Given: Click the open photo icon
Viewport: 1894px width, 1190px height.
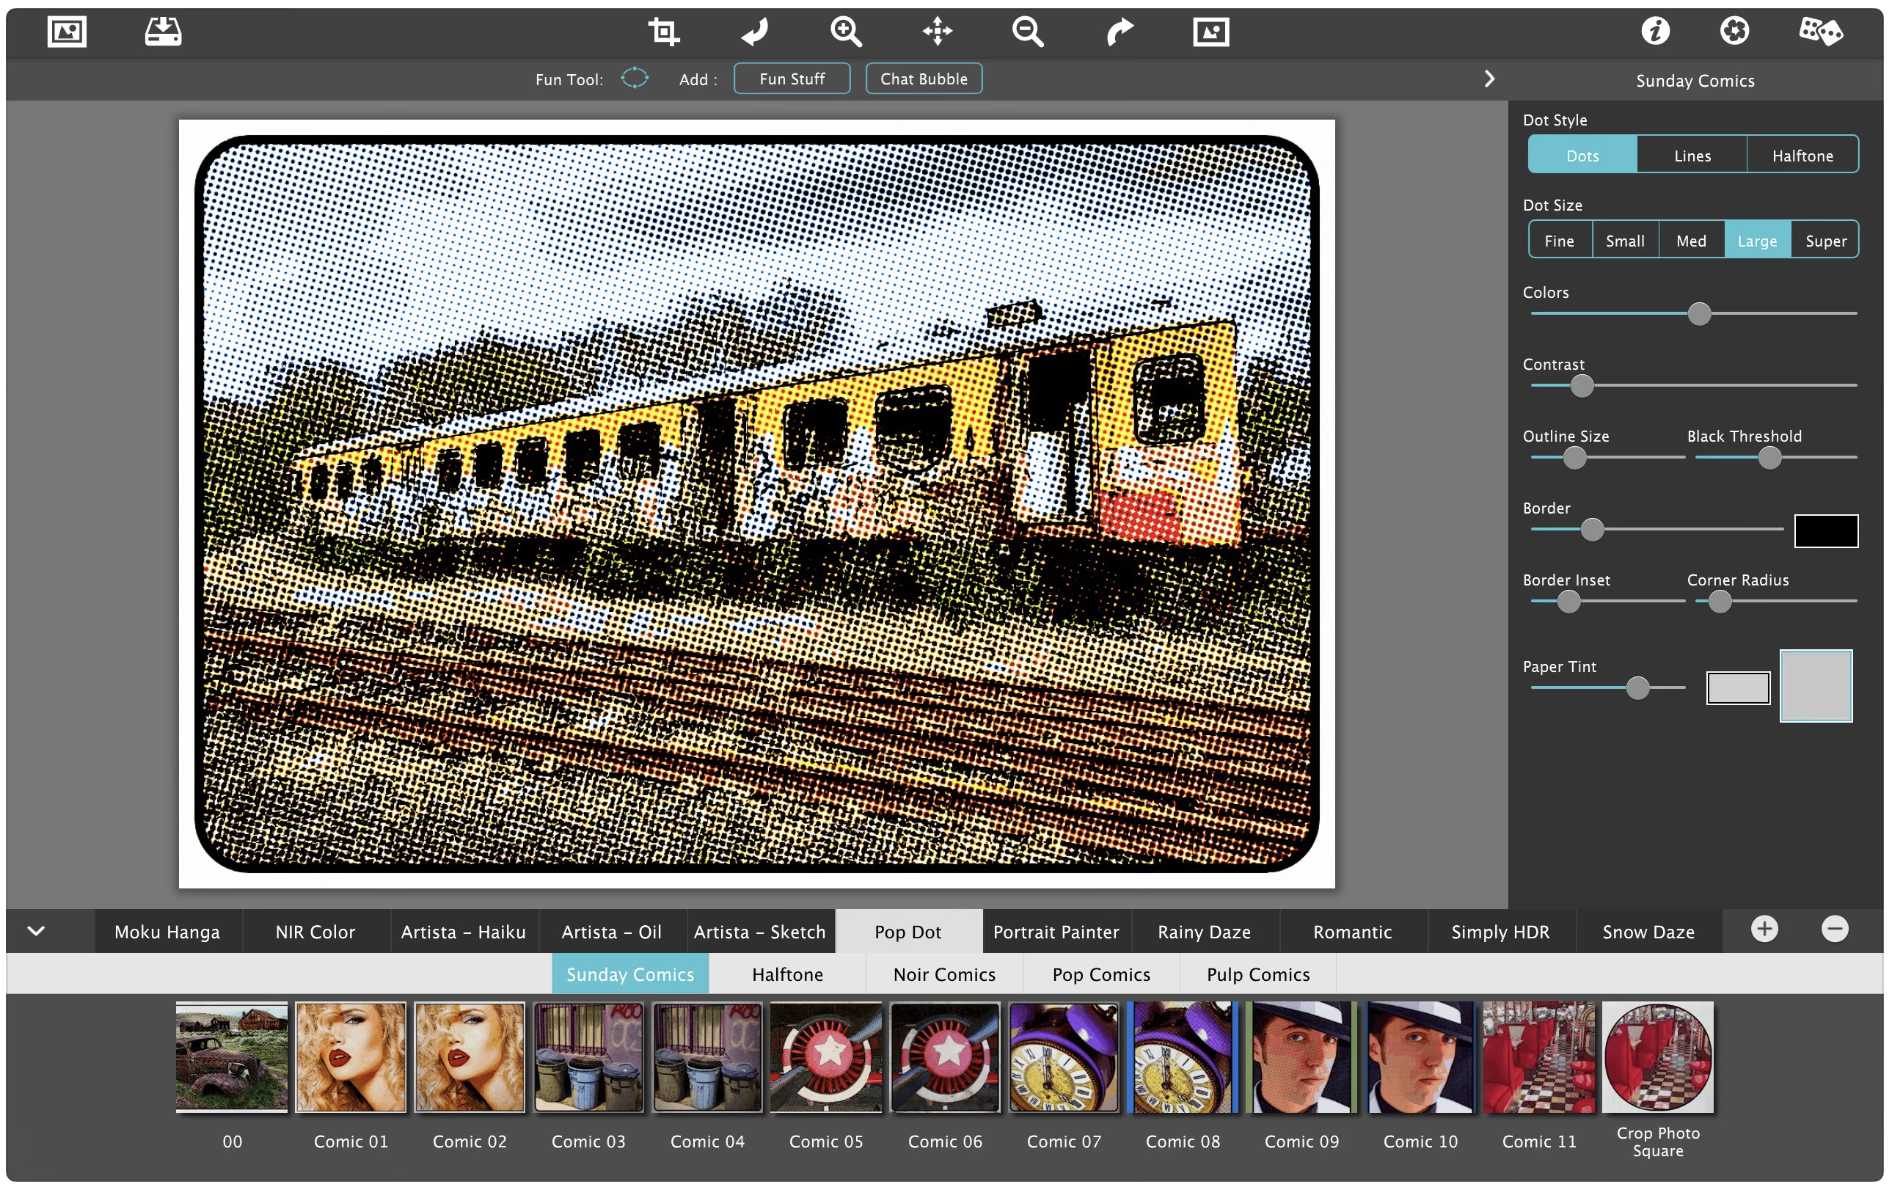Looking at the screenshot, I should point(67,32).
